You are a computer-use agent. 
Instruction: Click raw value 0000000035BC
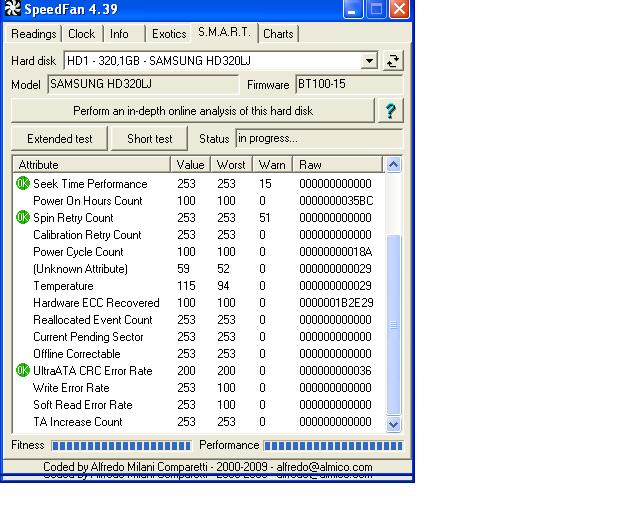(x=336, y=201)
